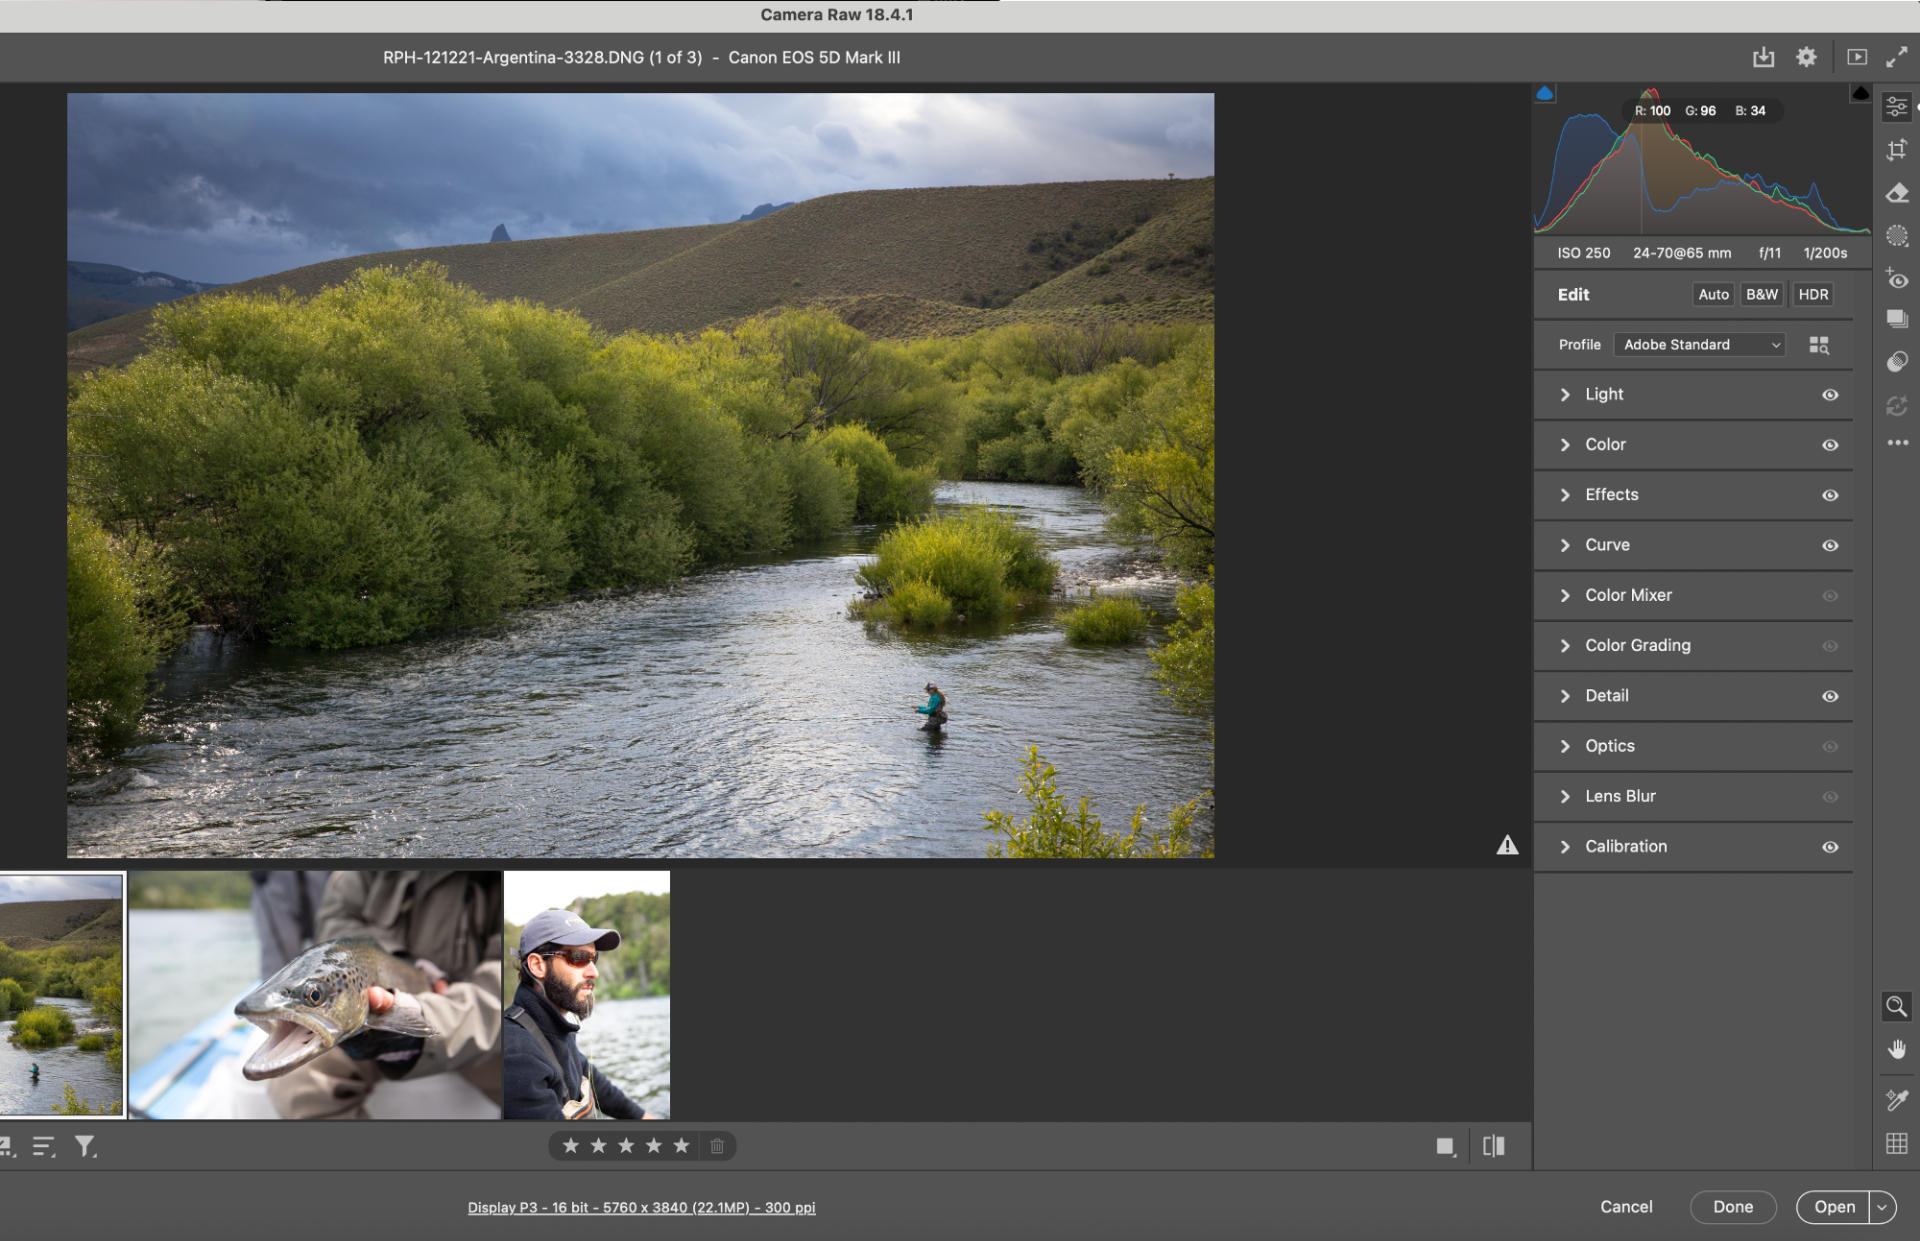Toggle Color panel visibility eye
The image size is (1920, 1241).
tap(1830, 445)
